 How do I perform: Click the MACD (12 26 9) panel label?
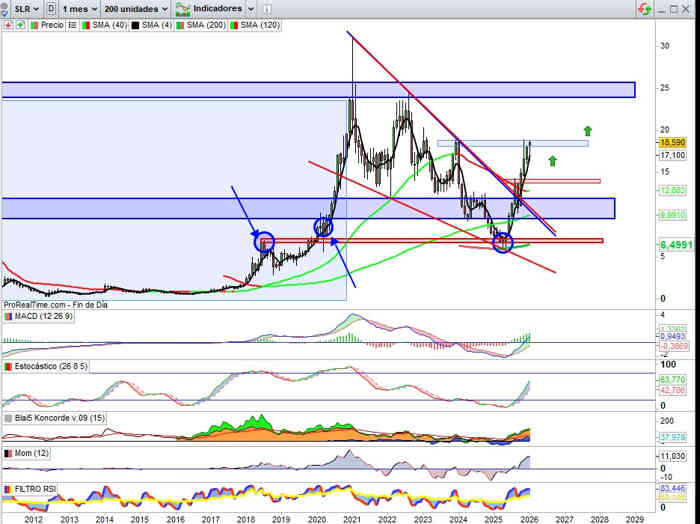pos(39,316)
